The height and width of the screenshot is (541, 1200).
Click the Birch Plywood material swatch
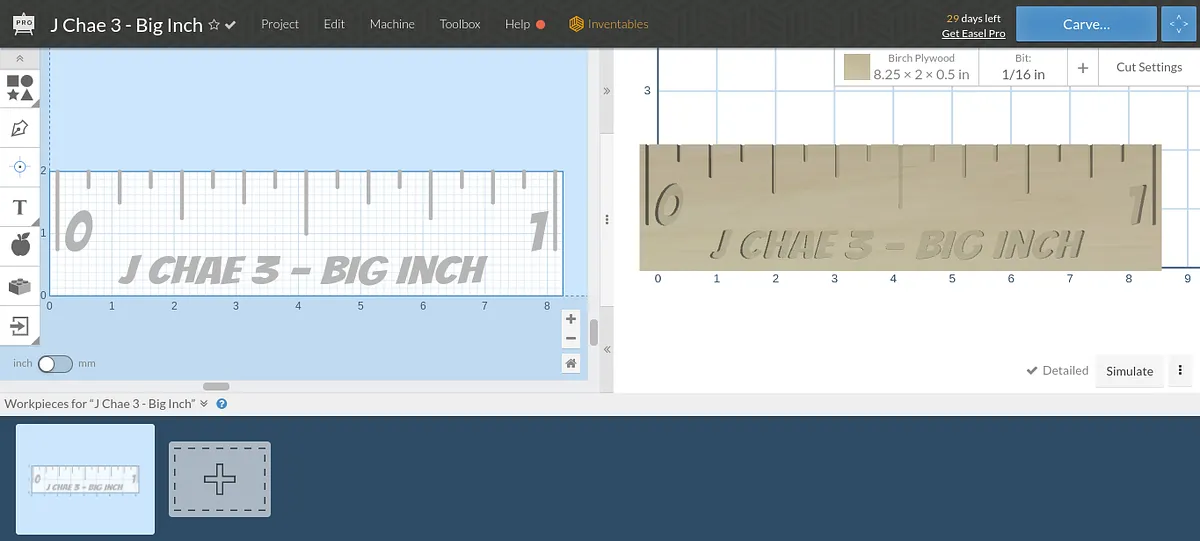coord(856,67)
